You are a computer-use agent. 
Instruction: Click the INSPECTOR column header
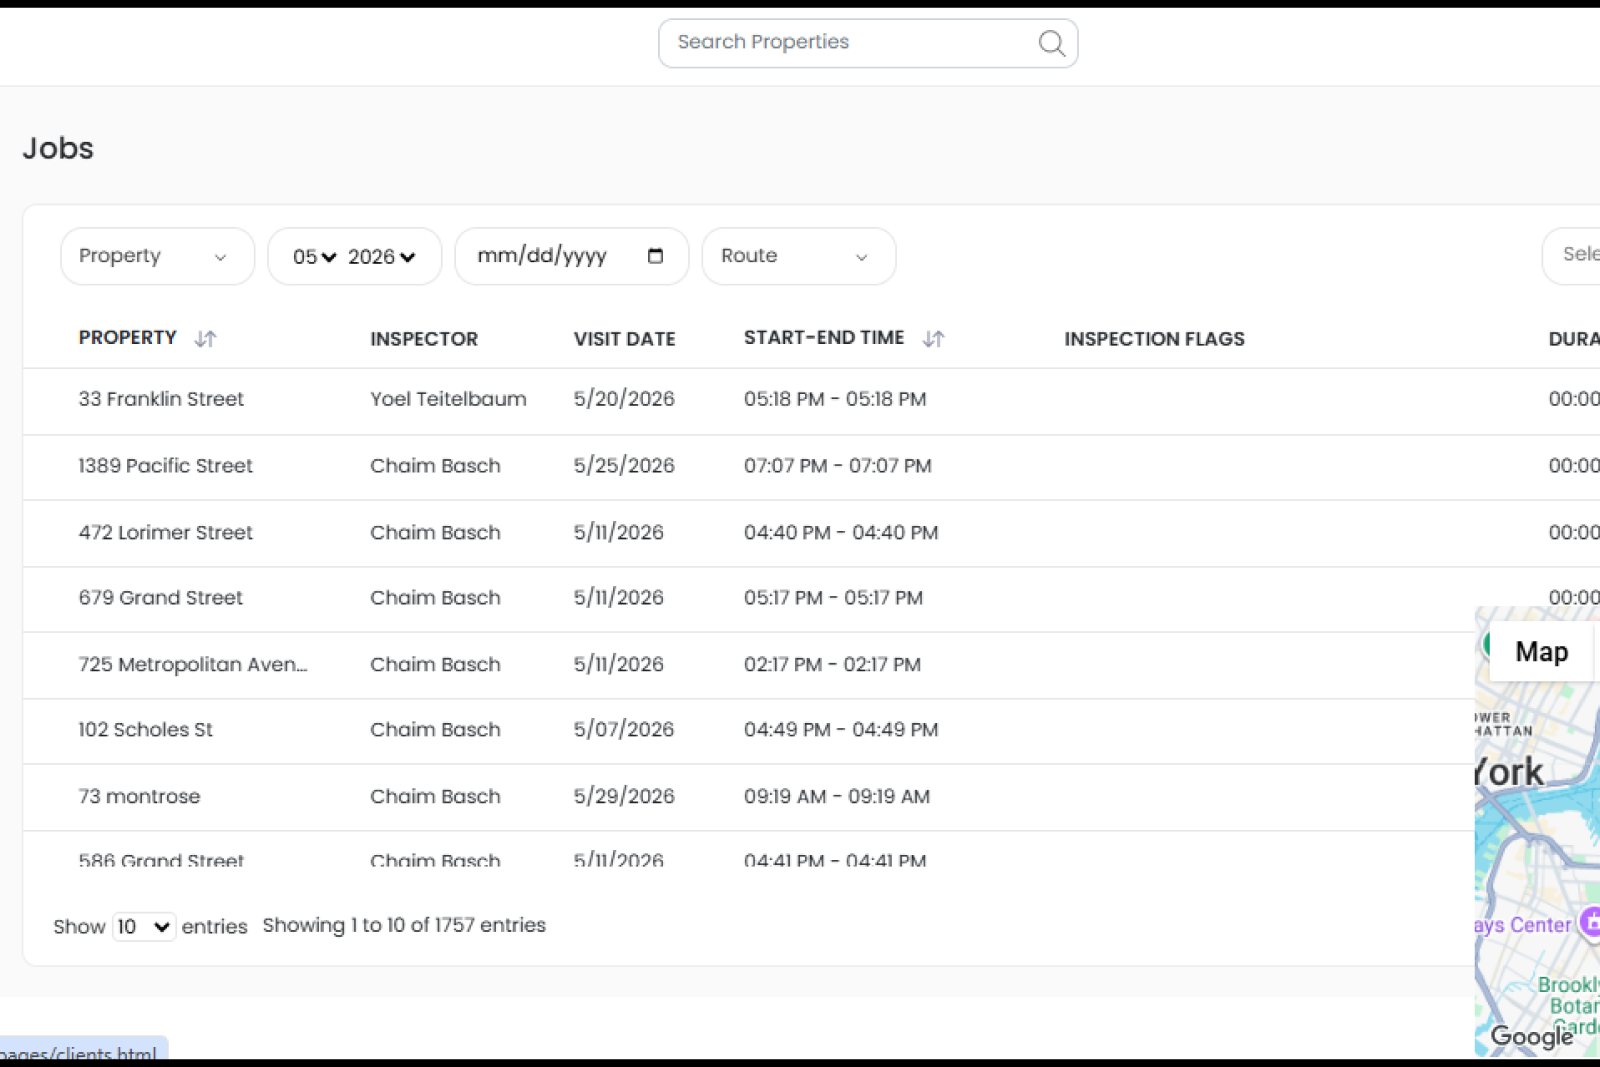click(424, 339)
